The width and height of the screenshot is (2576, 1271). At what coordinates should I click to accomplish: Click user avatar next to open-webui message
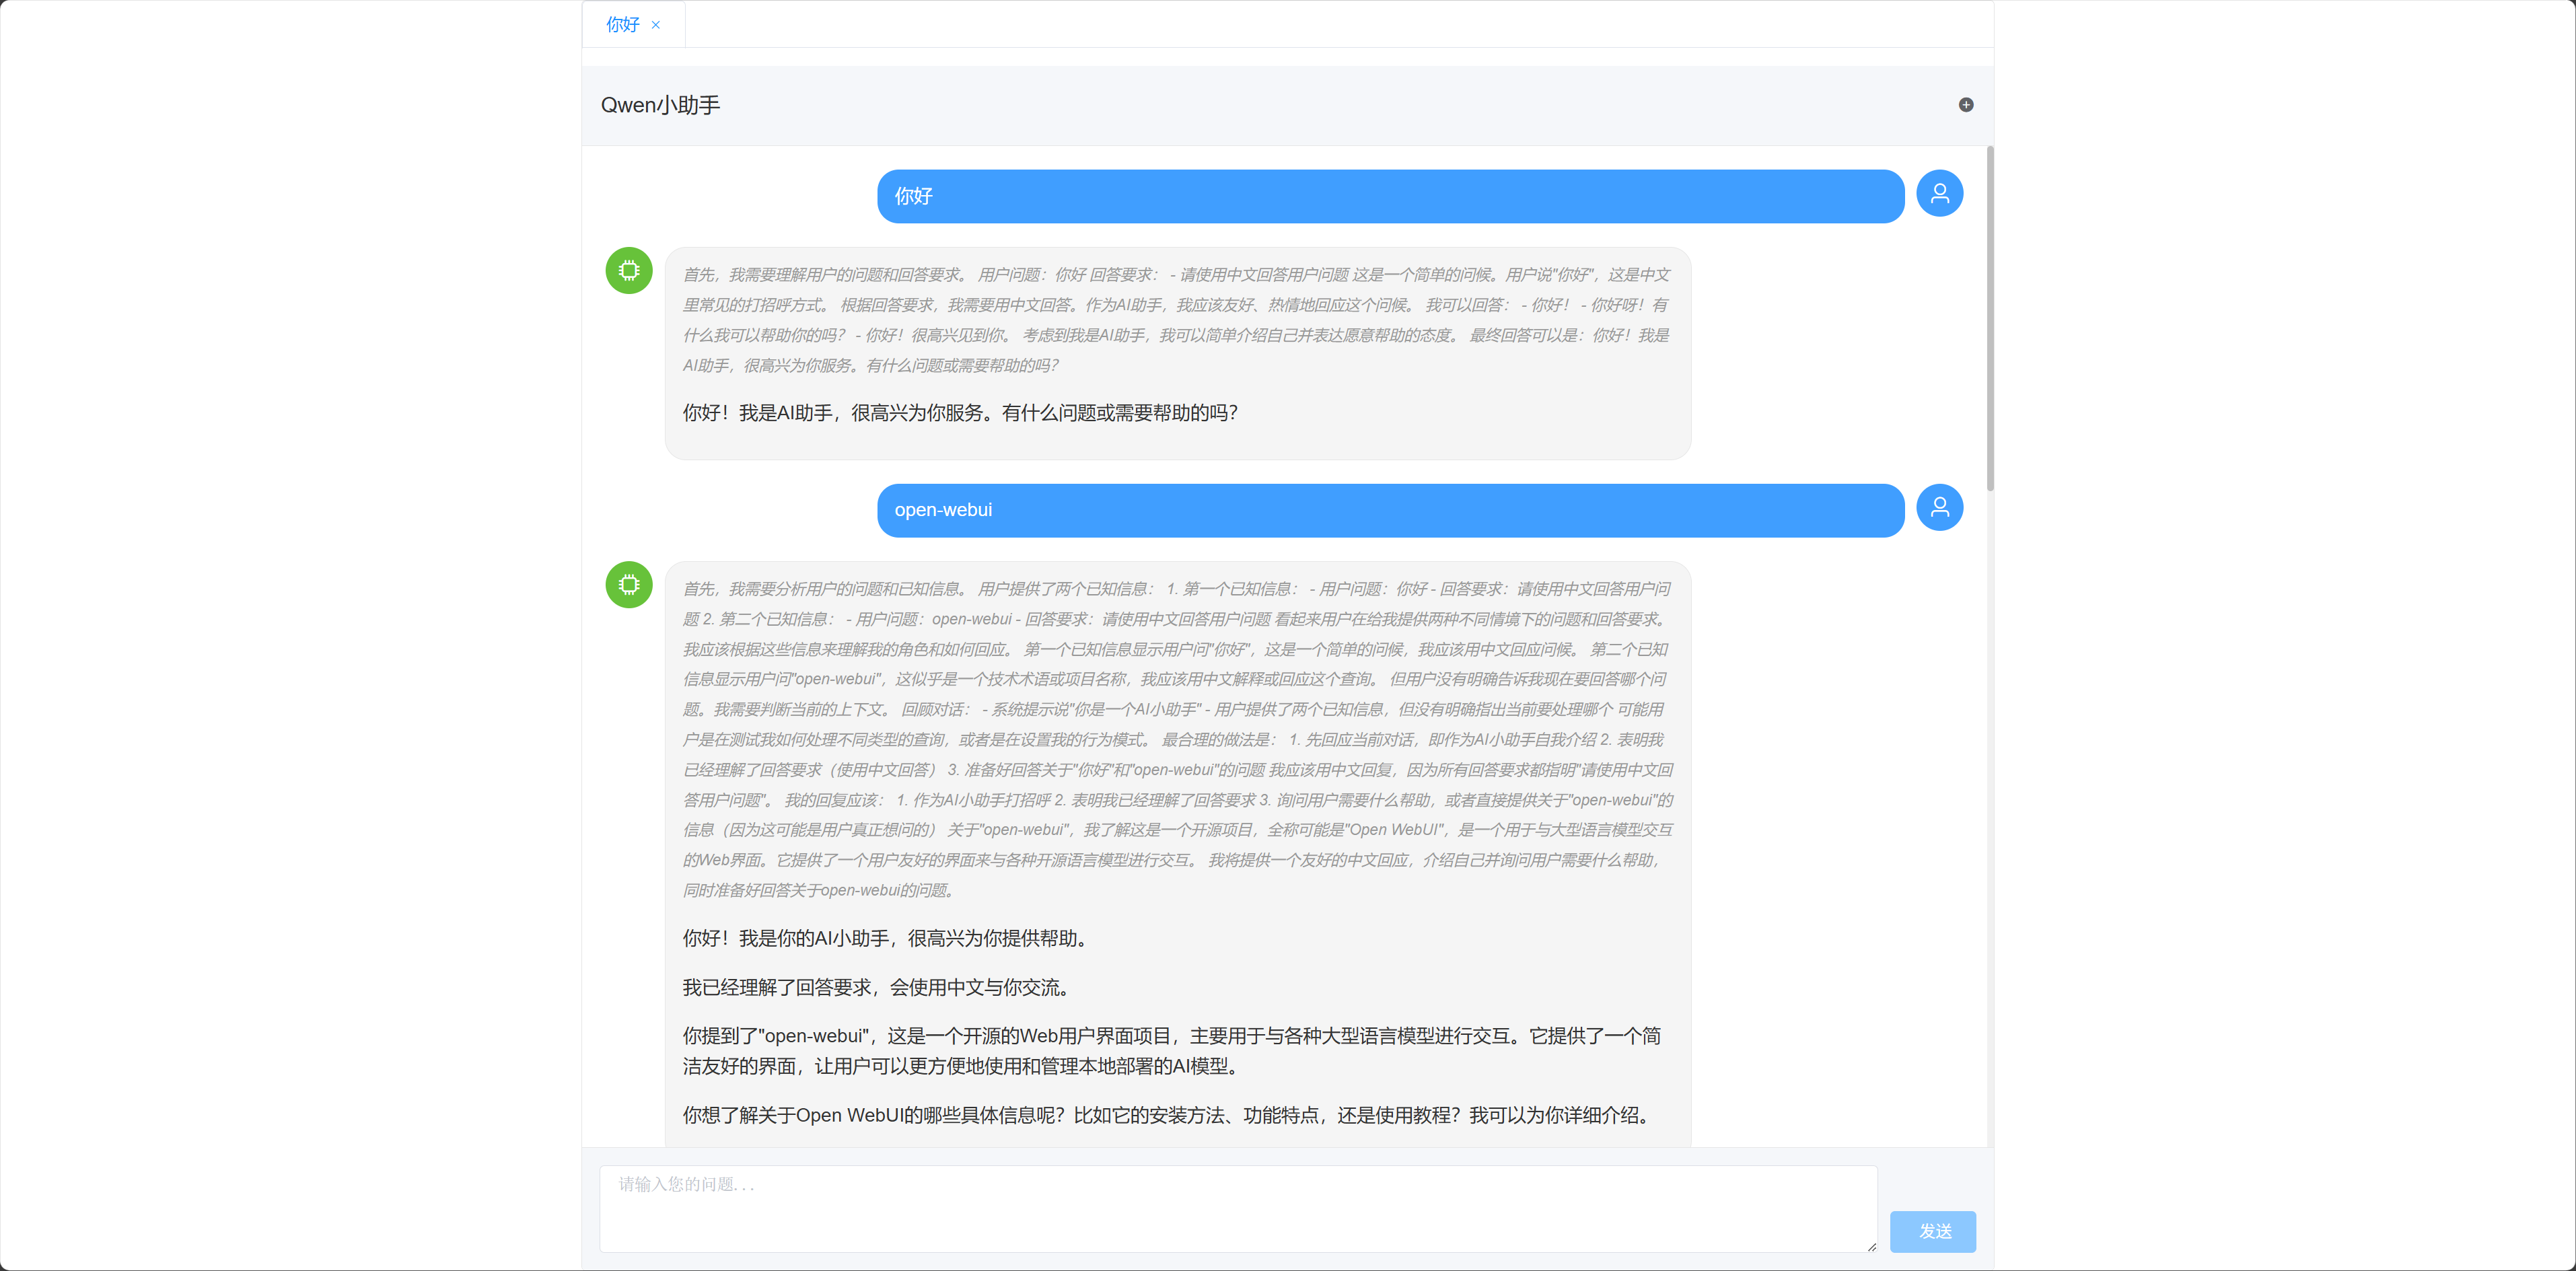1939,508
